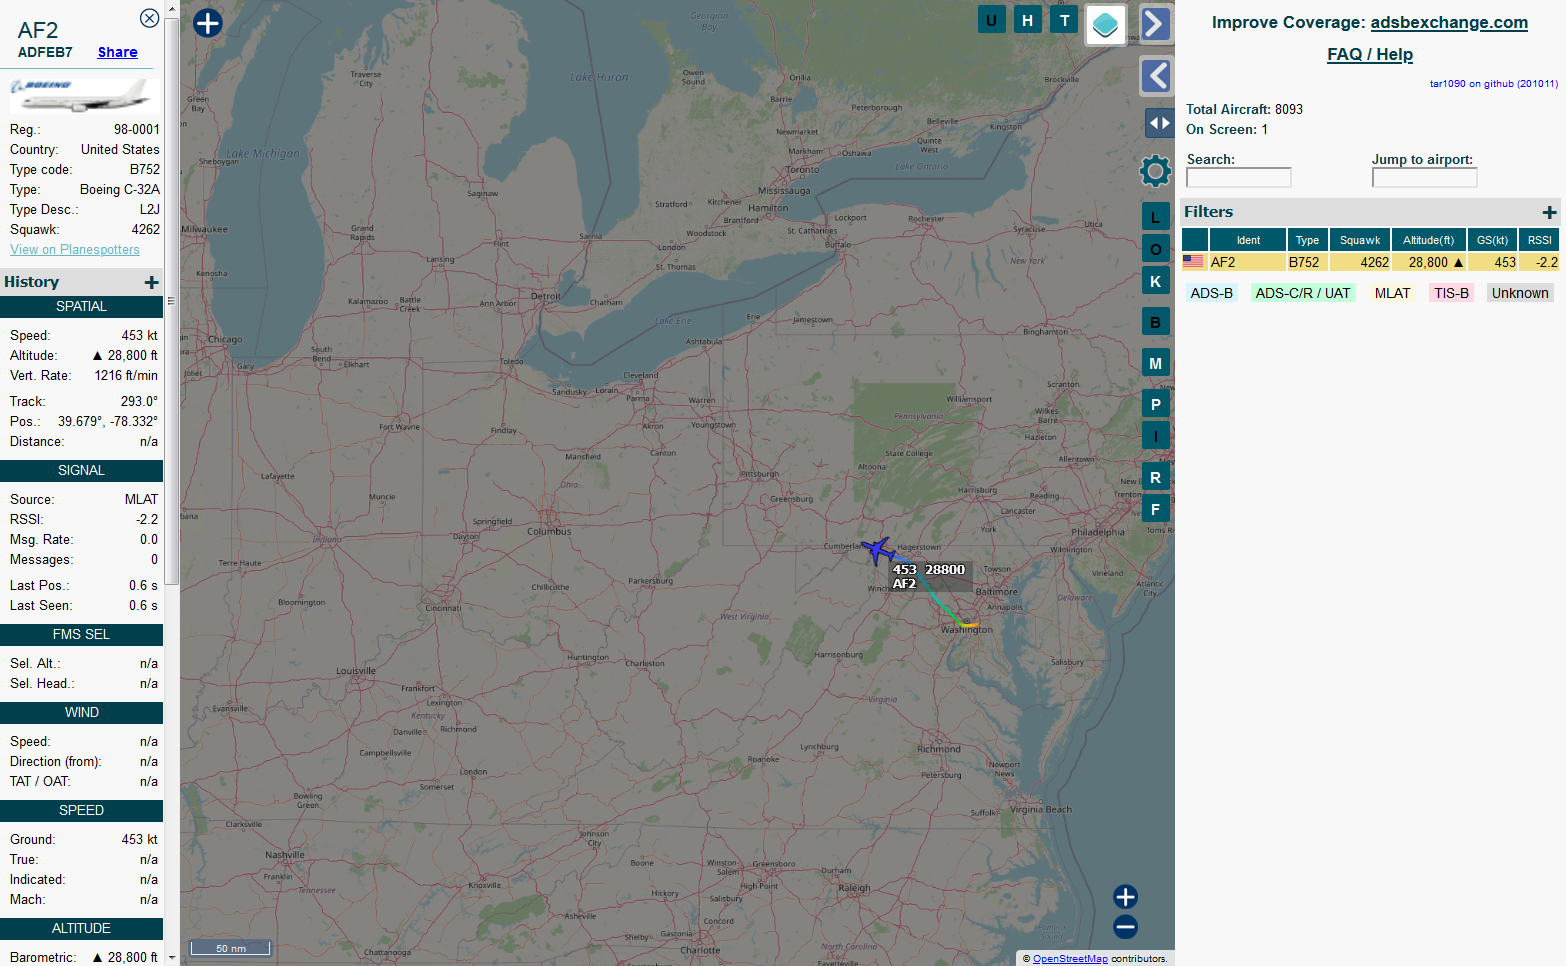Click the left arrow sidebar button

tap(1155, 76)
